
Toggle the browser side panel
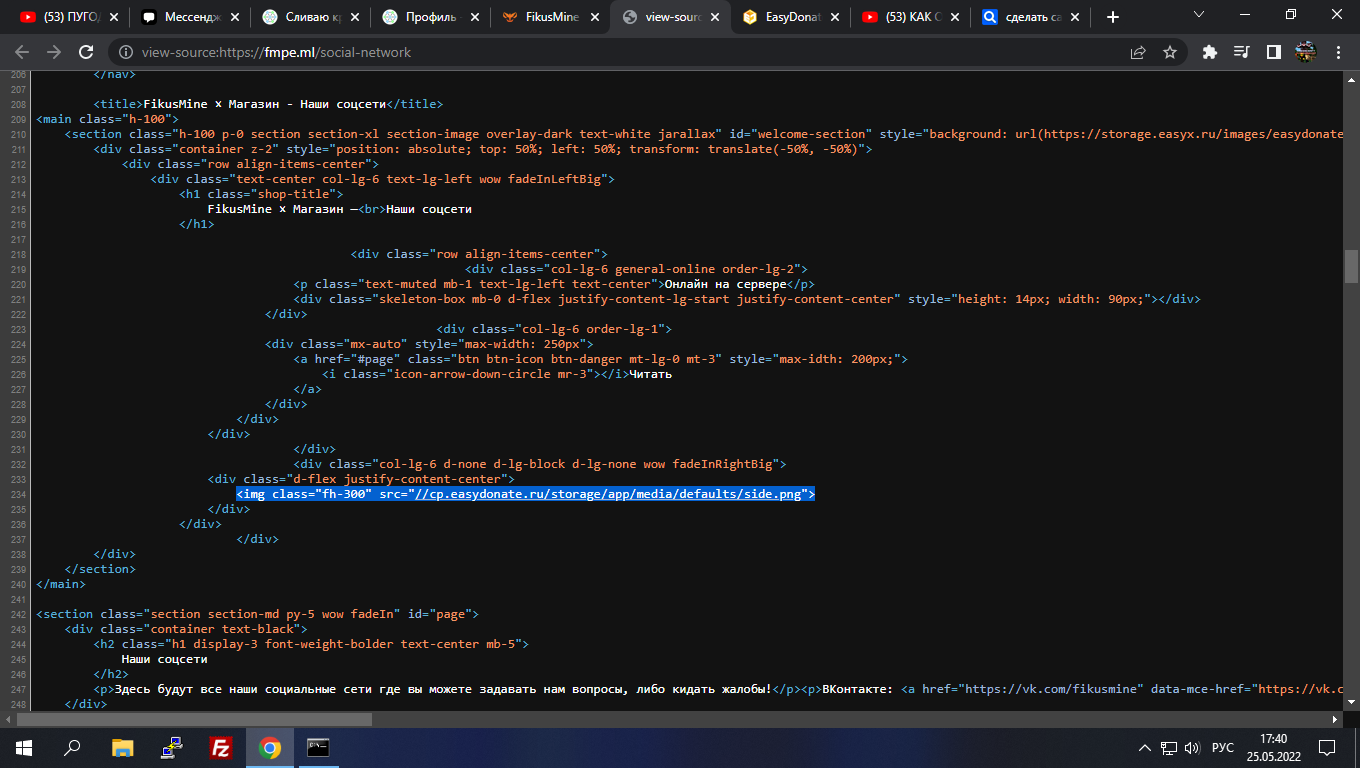coord(1273,52)
